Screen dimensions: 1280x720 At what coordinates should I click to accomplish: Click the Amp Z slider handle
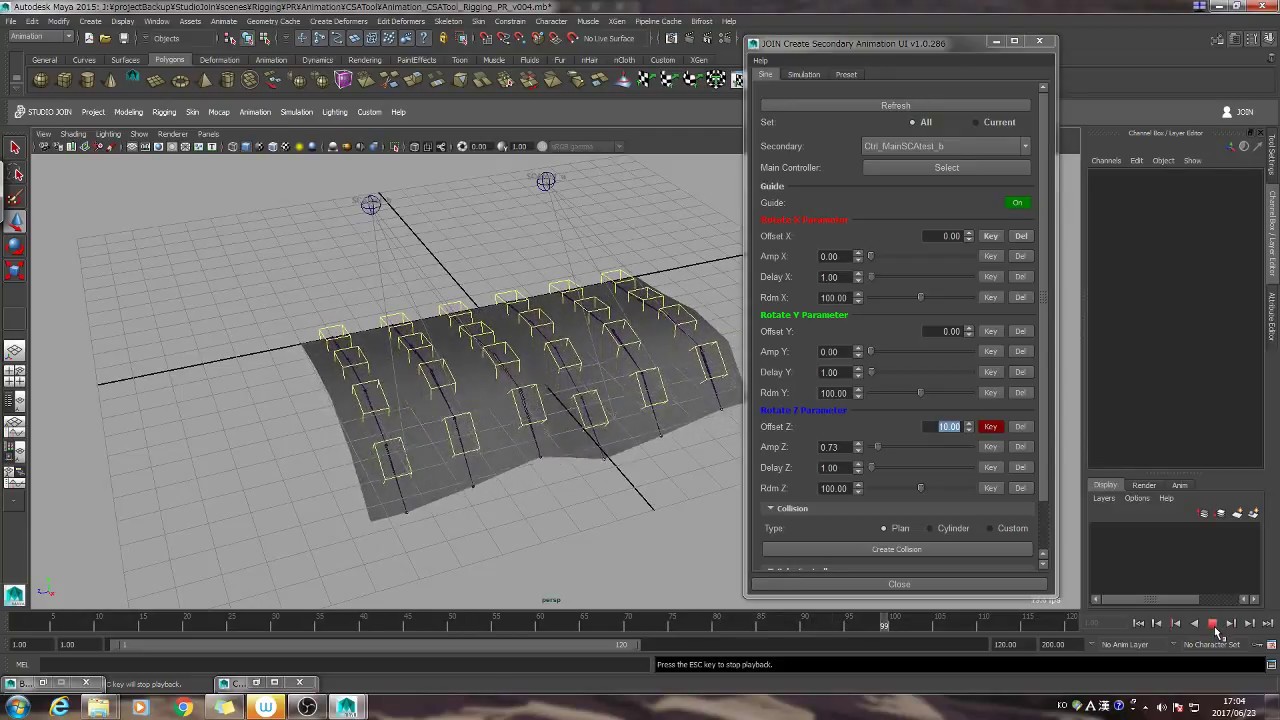click(877, 447)
